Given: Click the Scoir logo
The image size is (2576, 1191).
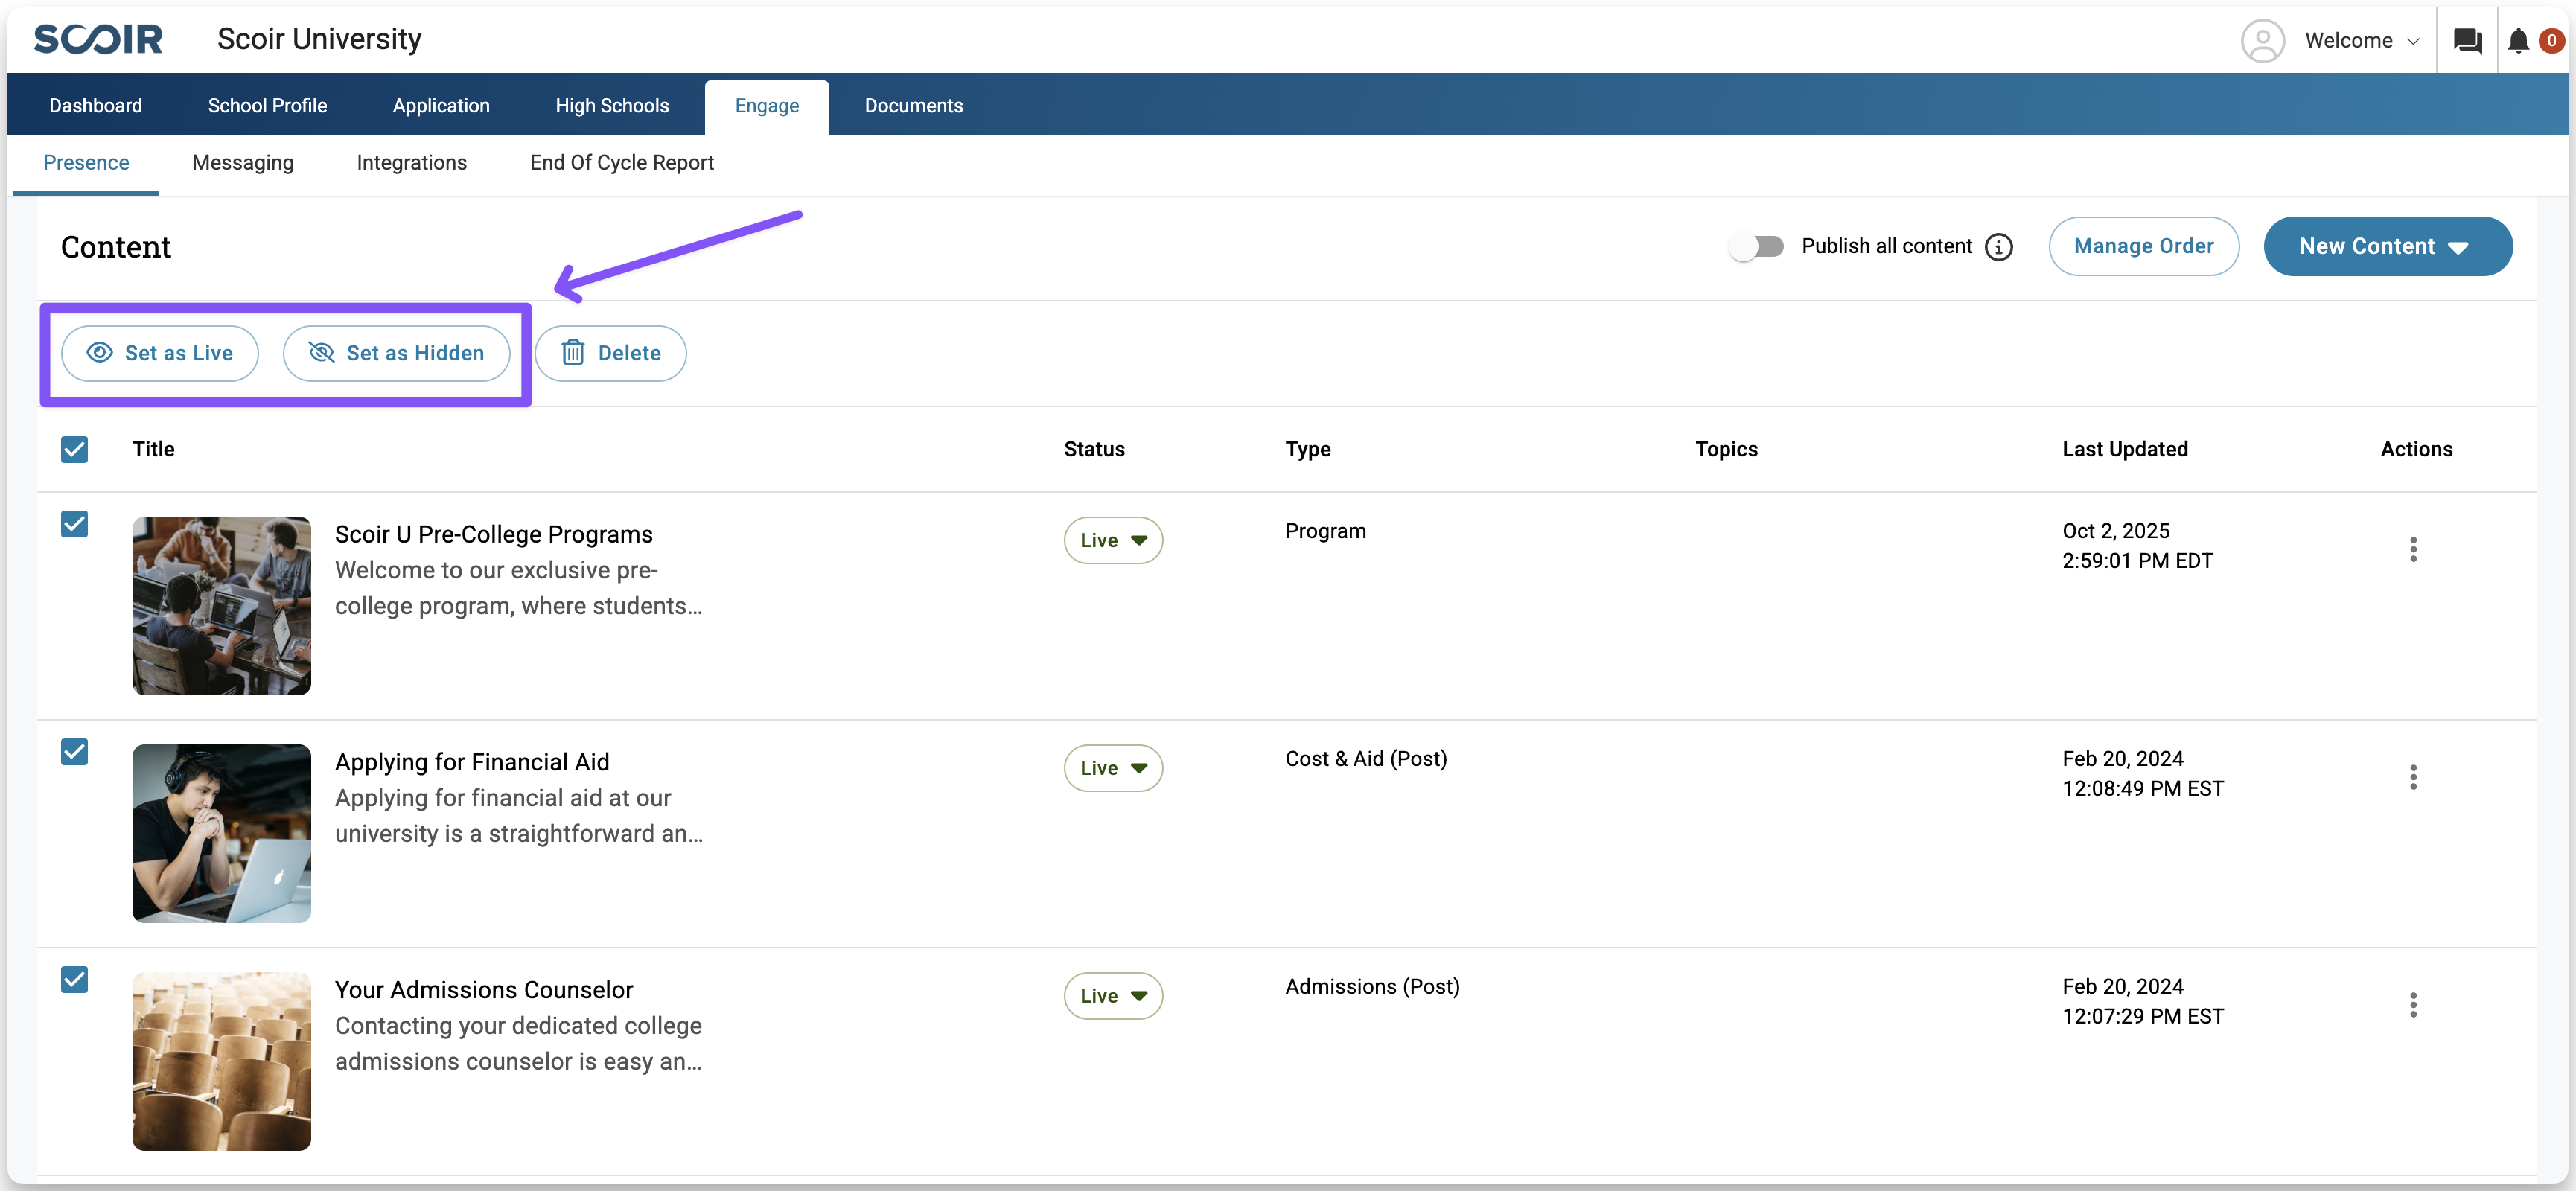Looking at the screenshot, I should pyautogui.click(x=98, y=40).
